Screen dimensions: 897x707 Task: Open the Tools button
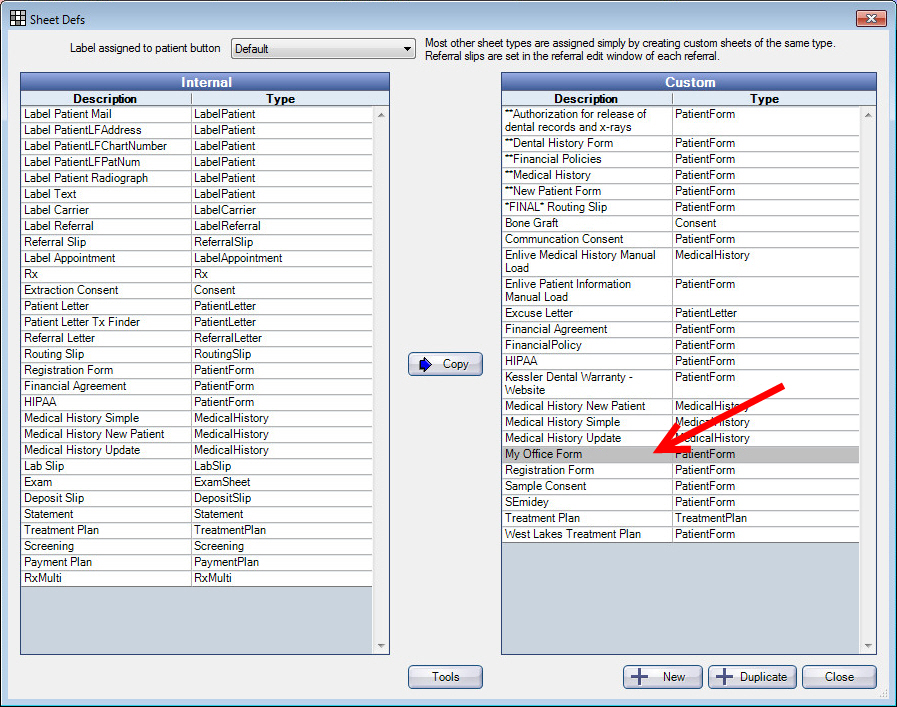[x=445, y=677]
